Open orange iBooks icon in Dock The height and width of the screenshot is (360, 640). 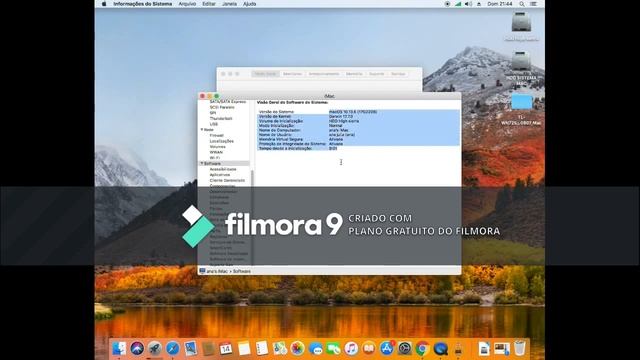369,348
